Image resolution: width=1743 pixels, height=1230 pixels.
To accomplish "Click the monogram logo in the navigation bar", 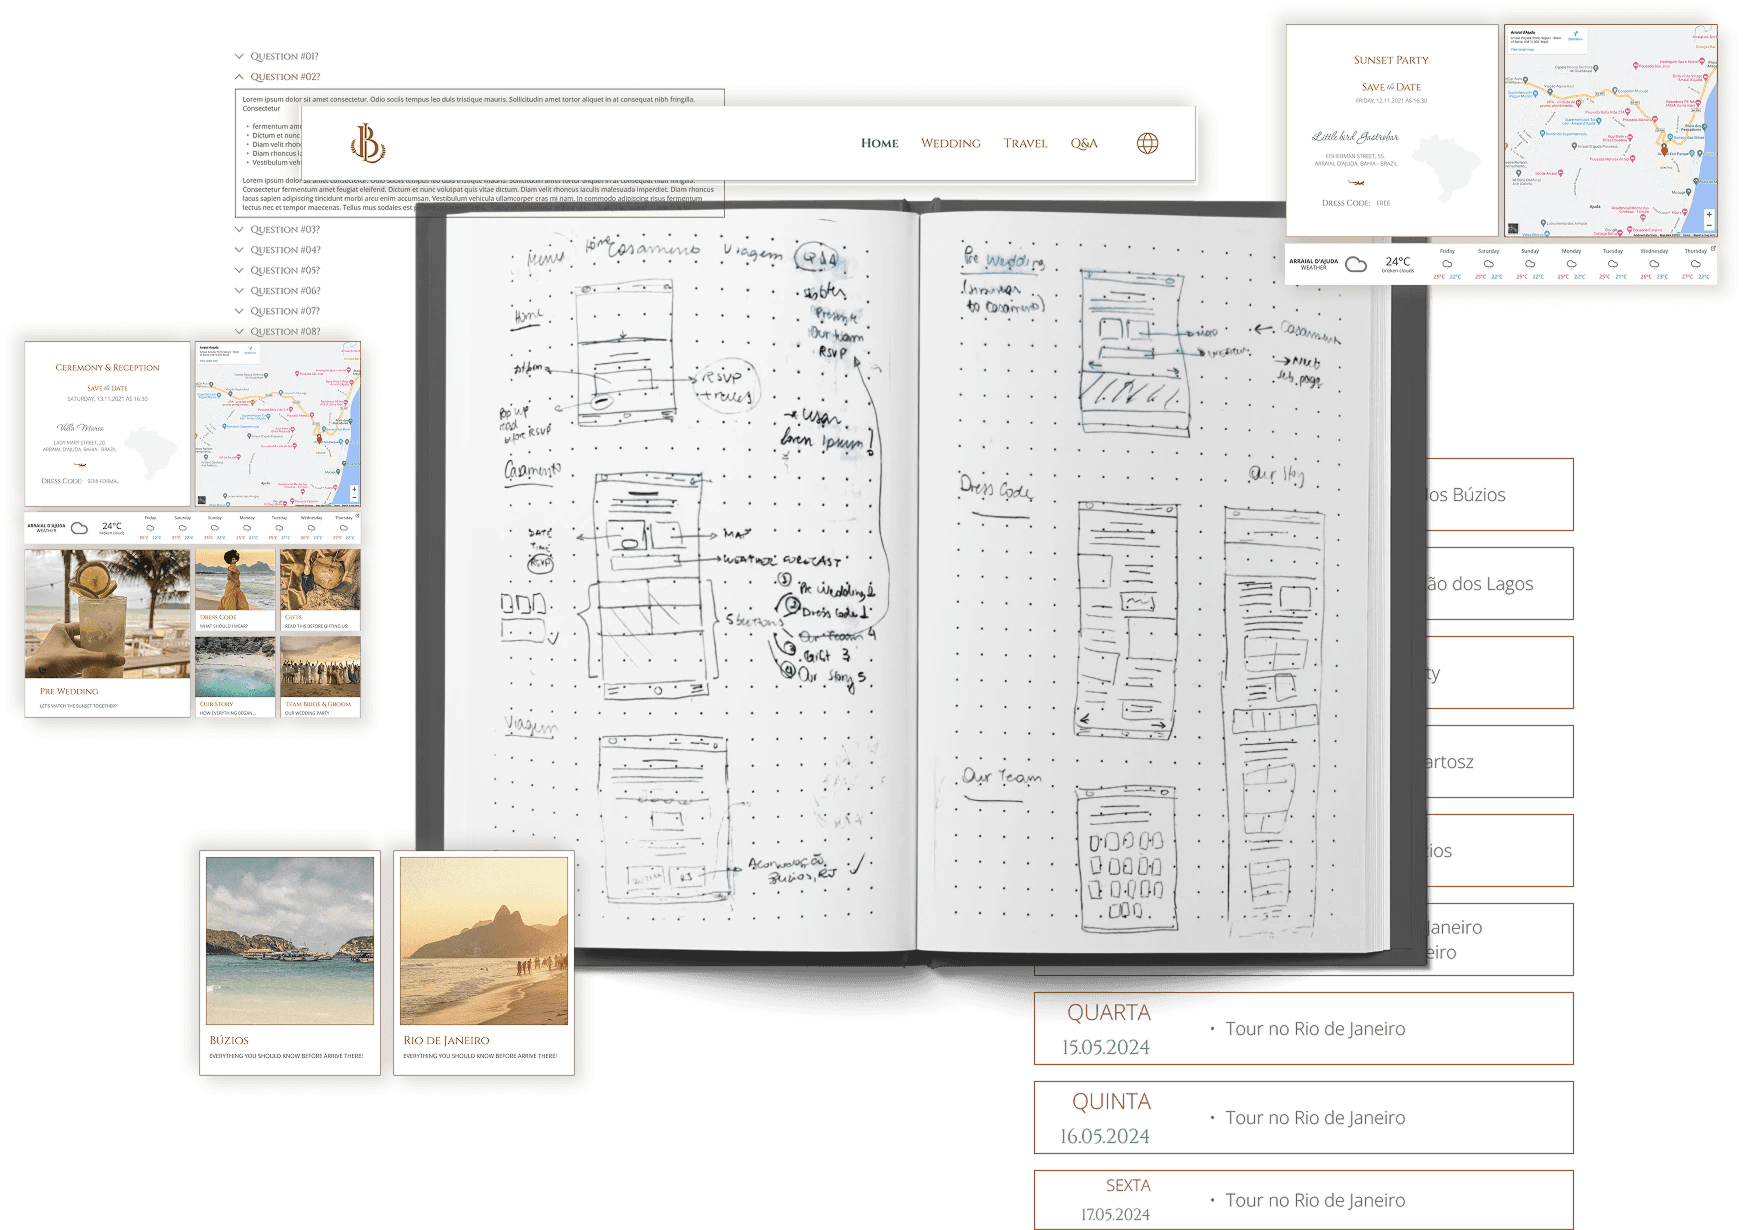I will pyautogui.click(x=368, y=143).
